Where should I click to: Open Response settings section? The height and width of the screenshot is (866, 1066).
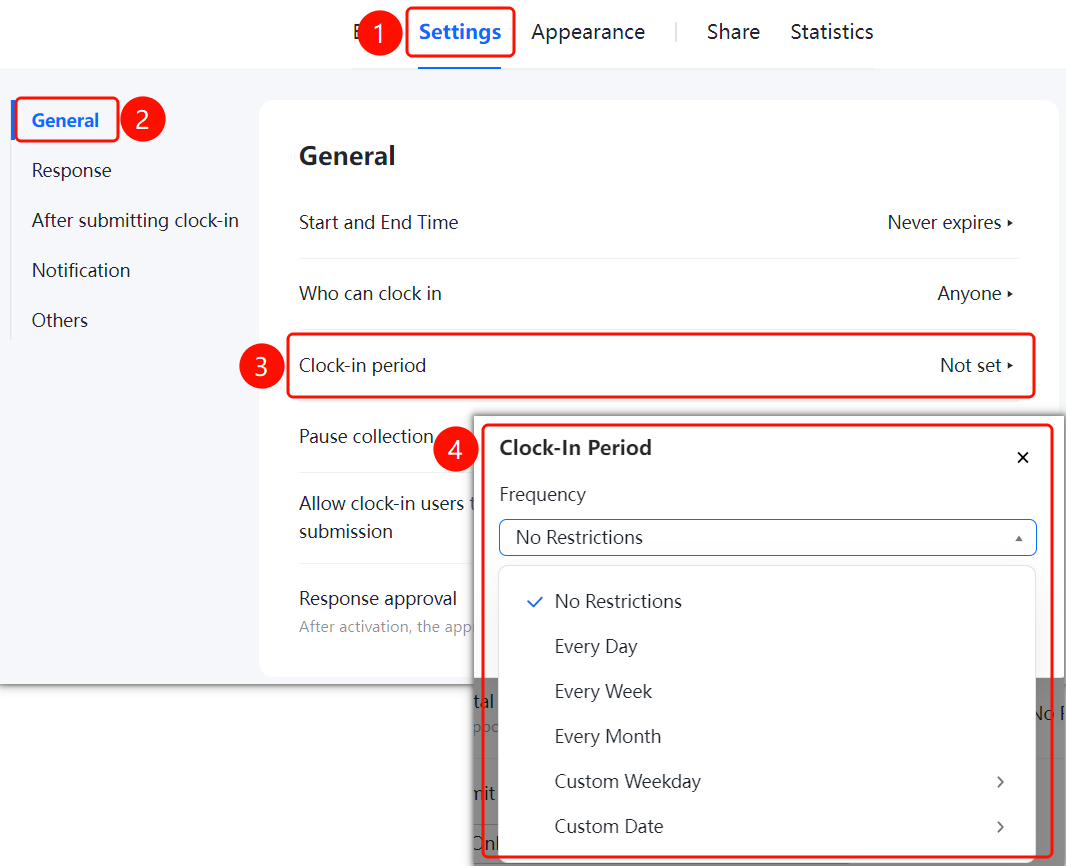click(x=71, y=171)
